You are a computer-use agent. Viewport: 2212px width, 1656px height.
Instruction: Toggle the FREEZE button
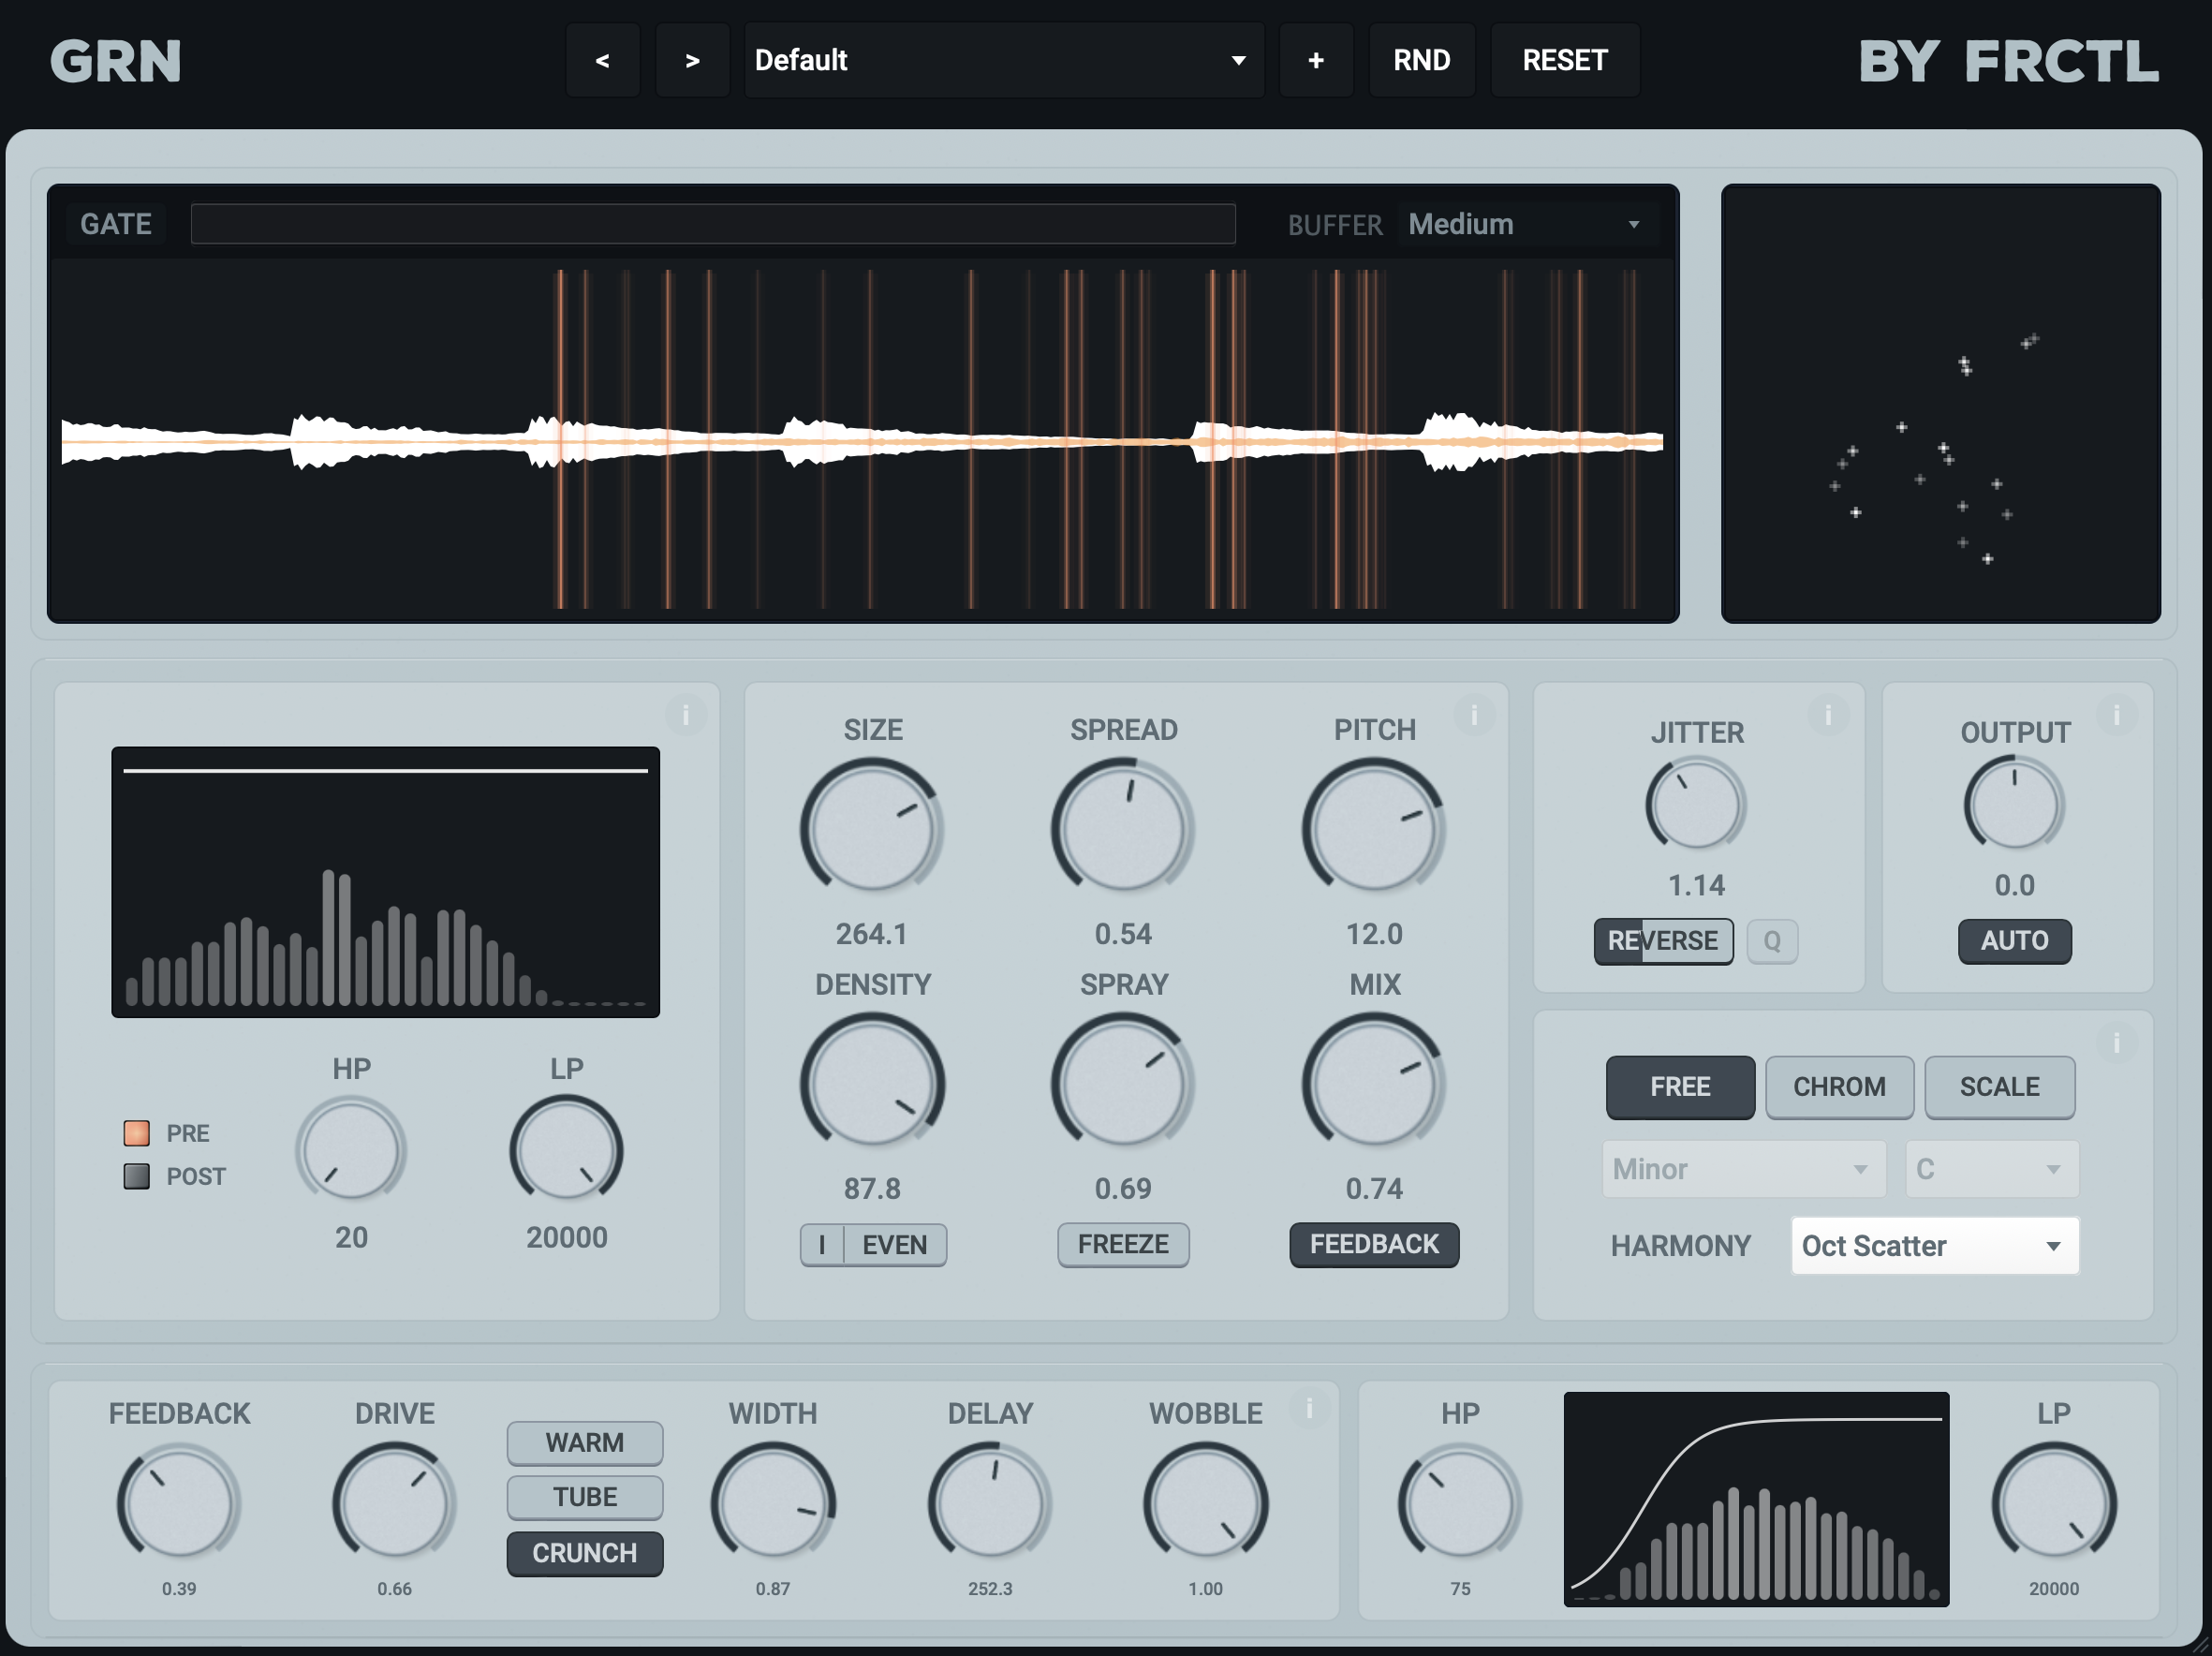point(1122,1244)
